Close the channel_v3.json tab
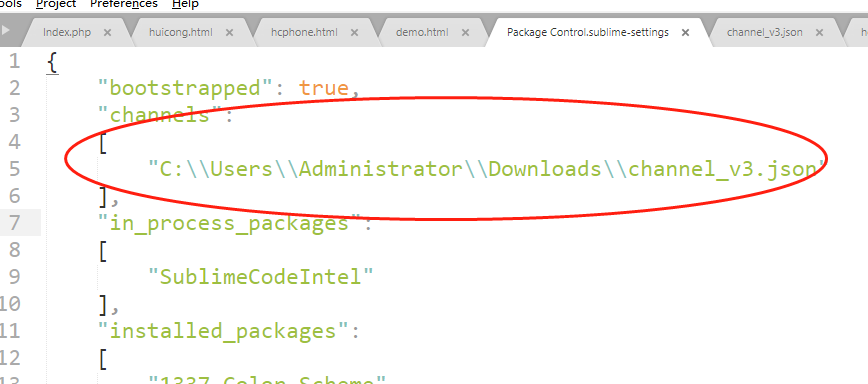The width and height of the screenshot is (868, 384). pyautogui.click(x=820, y=33)
